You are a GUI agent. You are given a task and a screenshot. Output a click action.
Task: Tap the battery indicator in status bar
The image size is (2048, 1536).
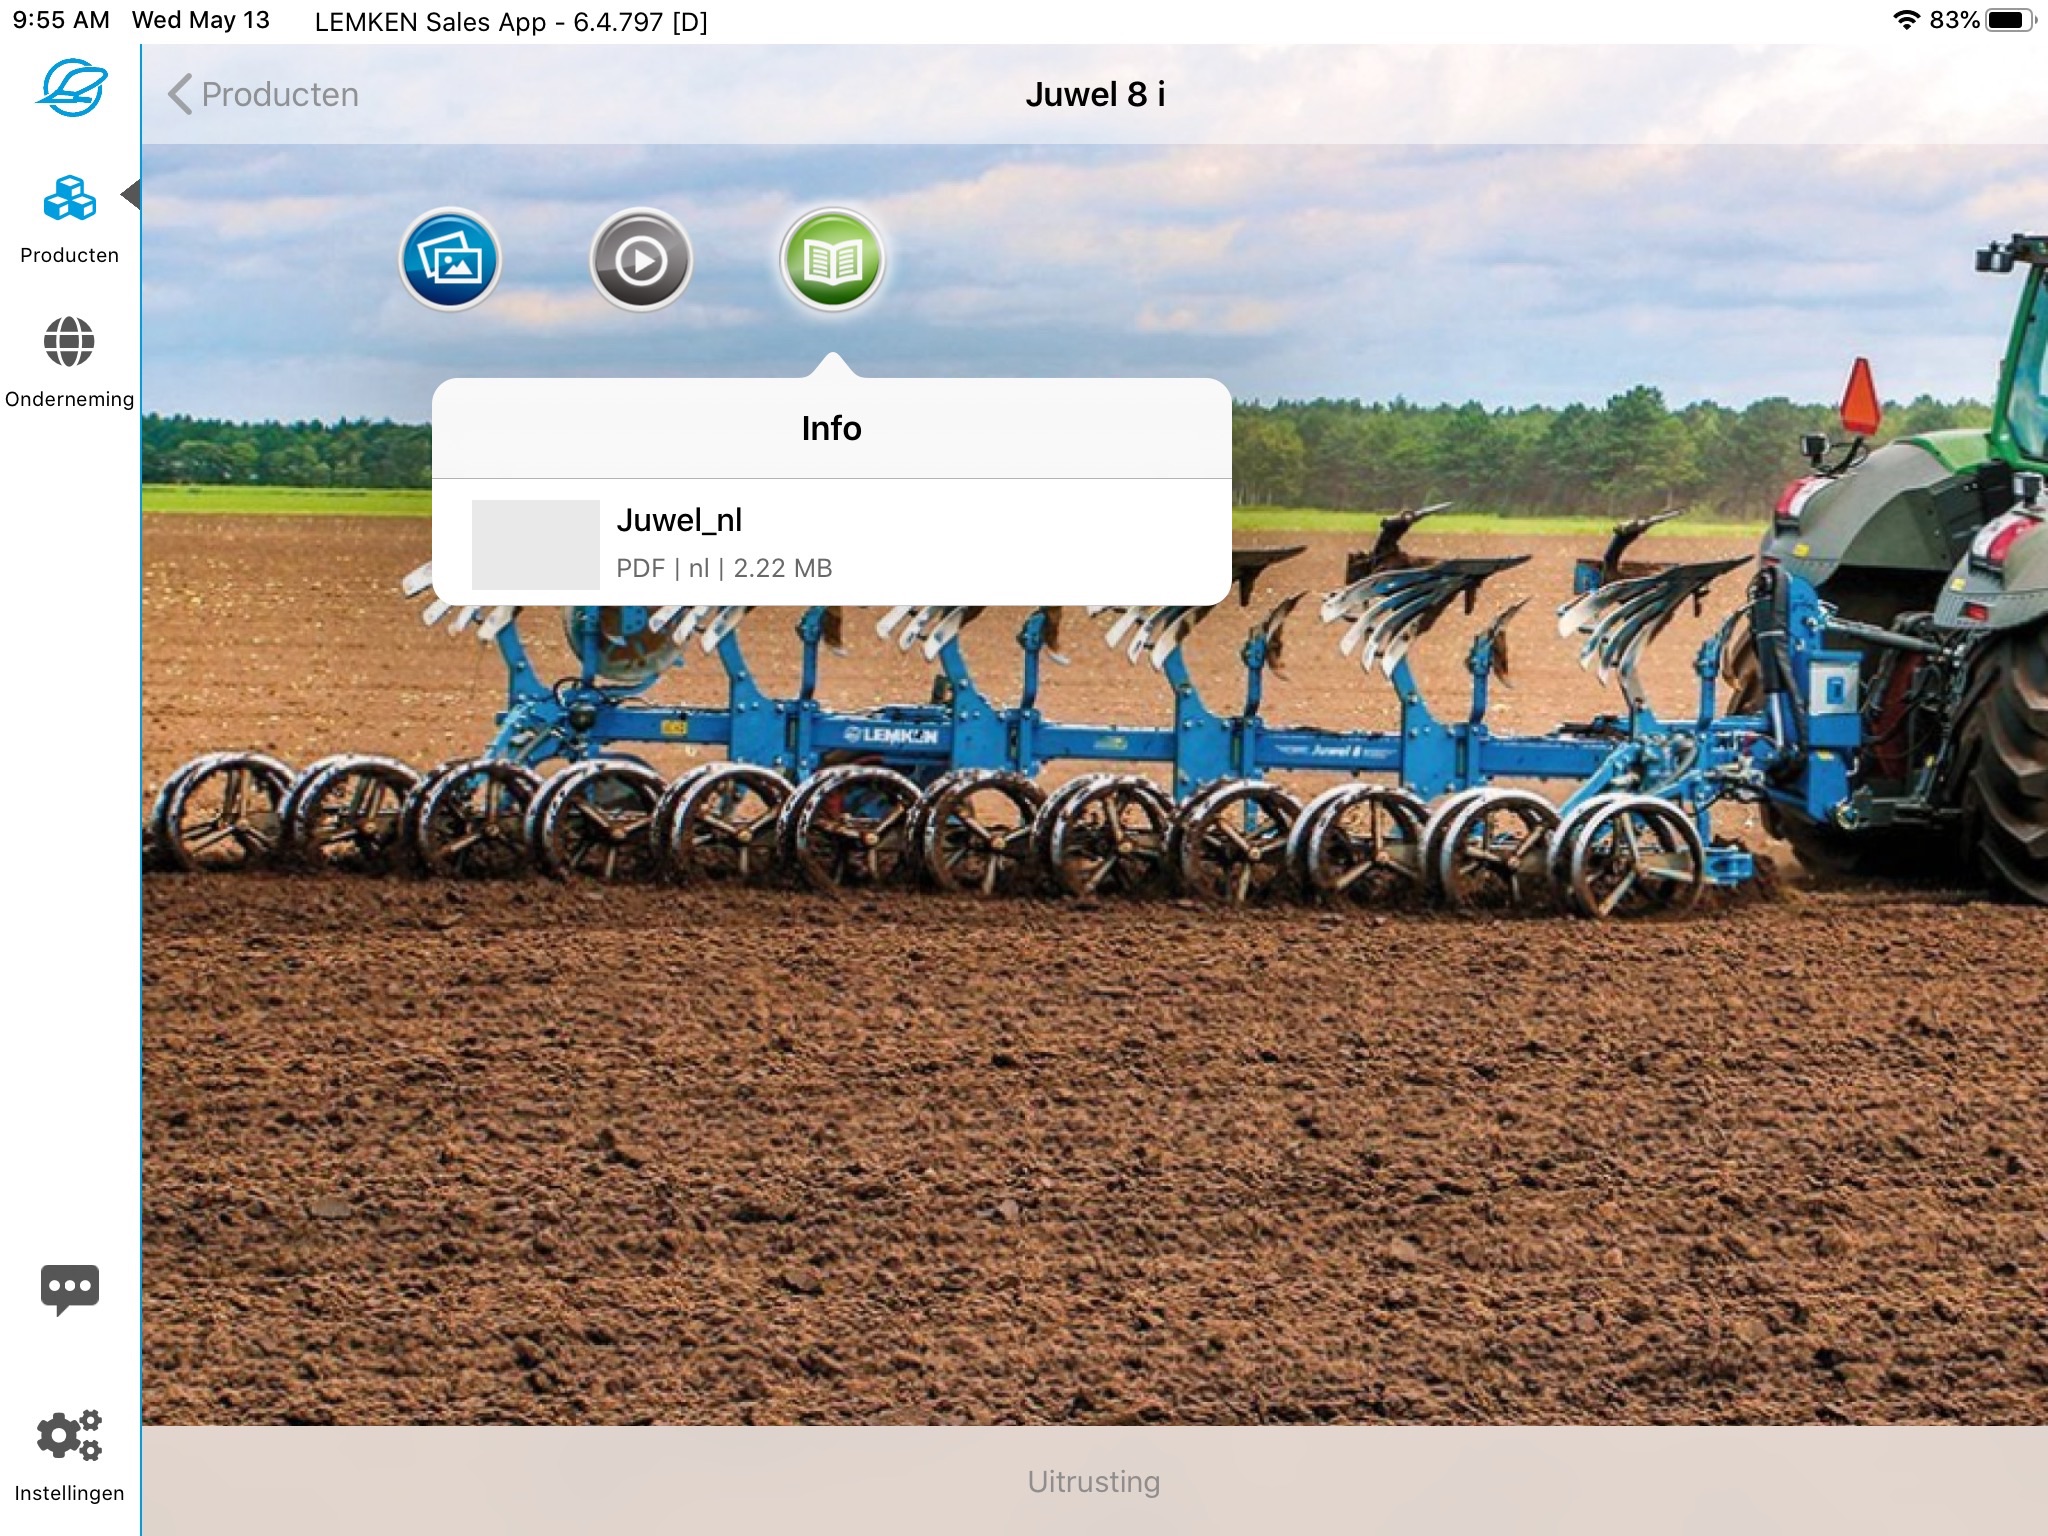2008,20
